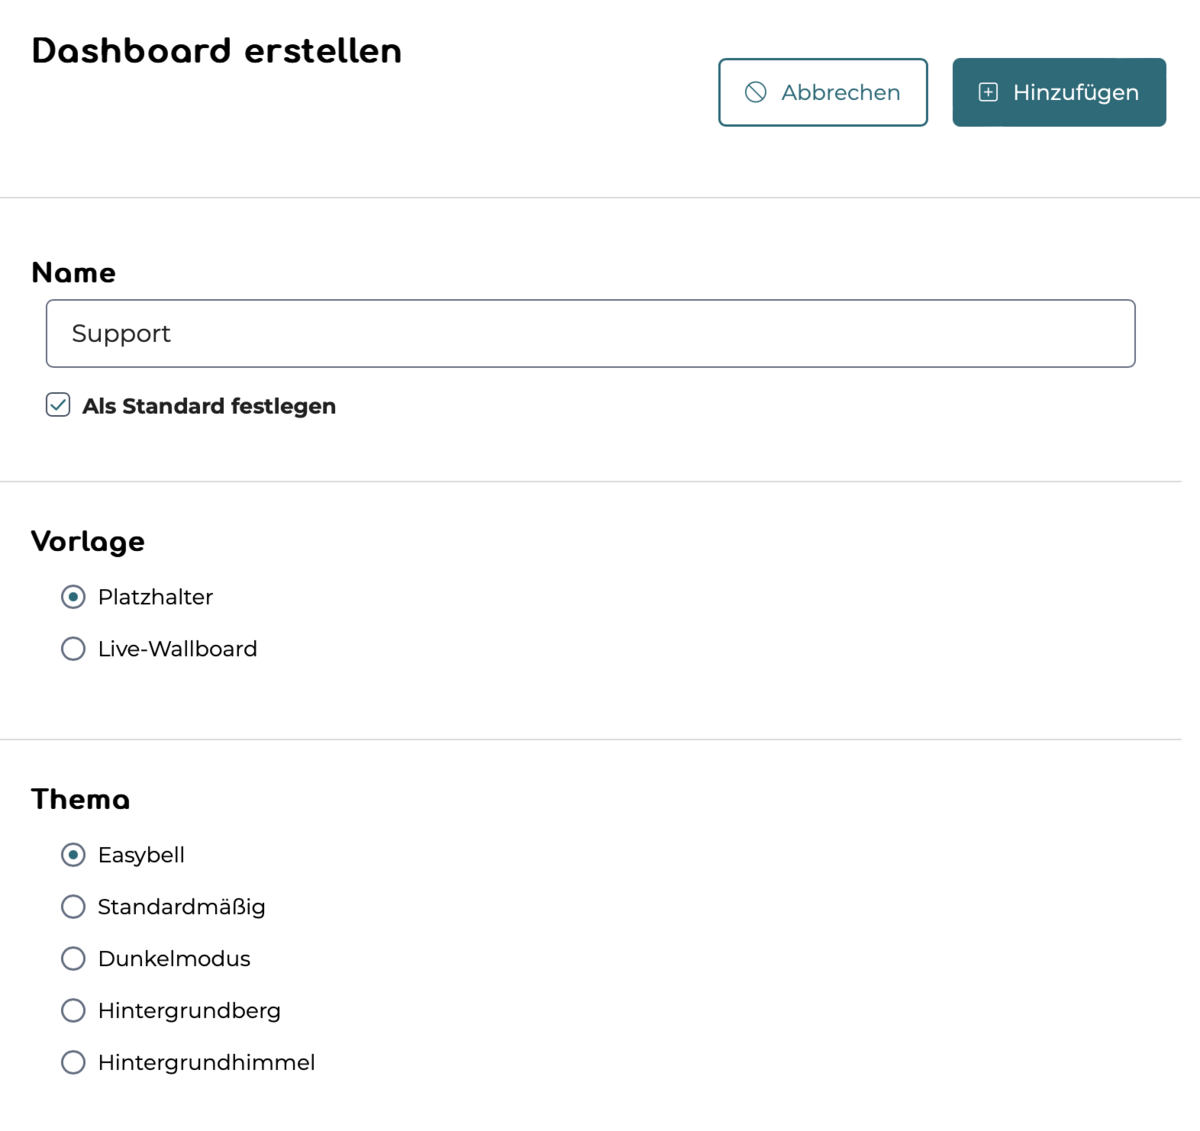Click the Thema section heading
The width and height of the screenshot is (1200, 1131).
click(x=81, y=799)
